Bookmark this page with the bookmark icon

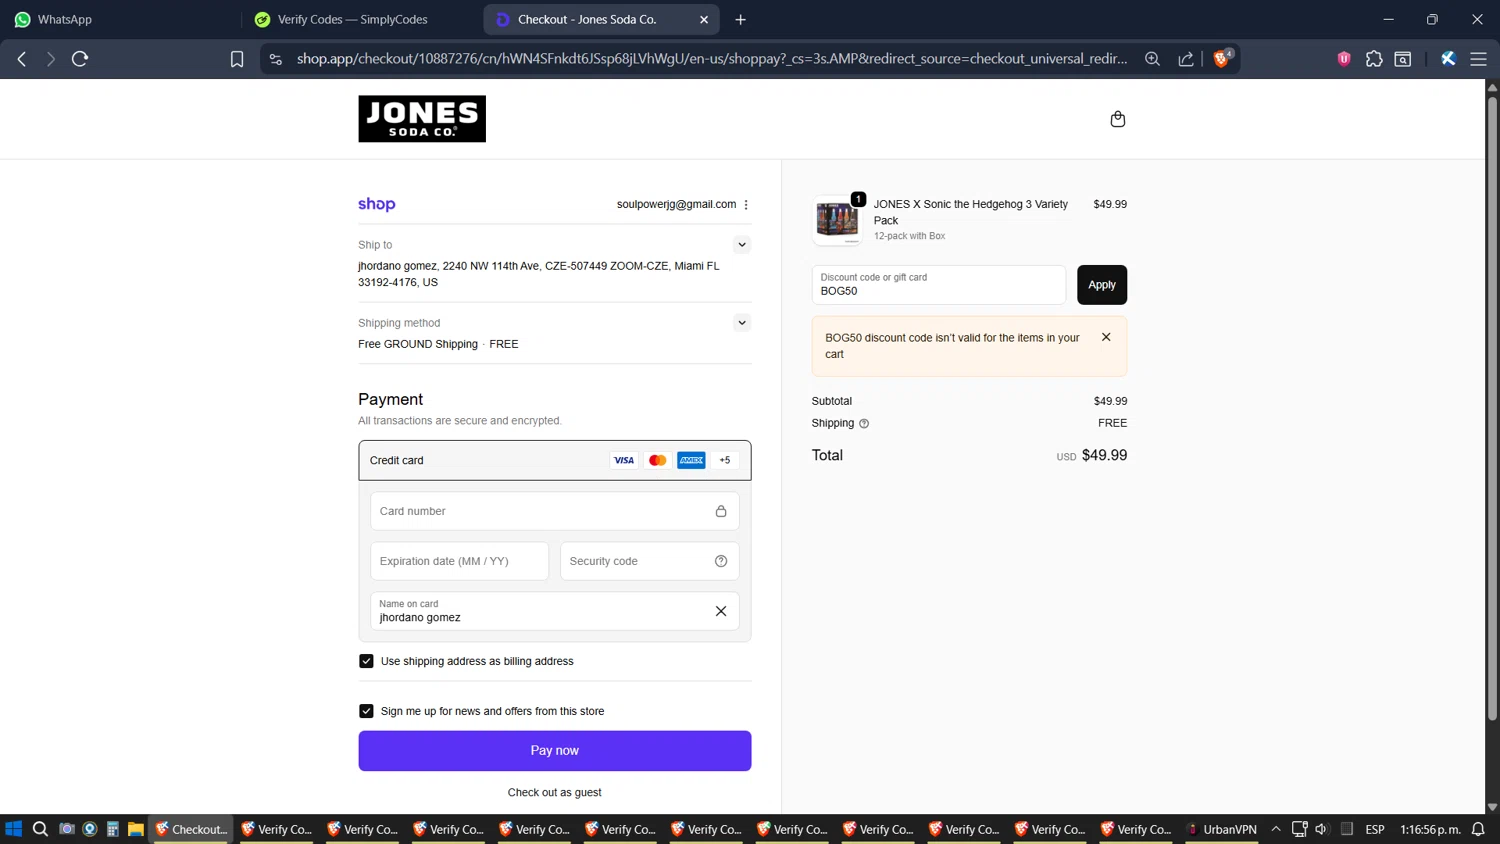pos(237,59)
